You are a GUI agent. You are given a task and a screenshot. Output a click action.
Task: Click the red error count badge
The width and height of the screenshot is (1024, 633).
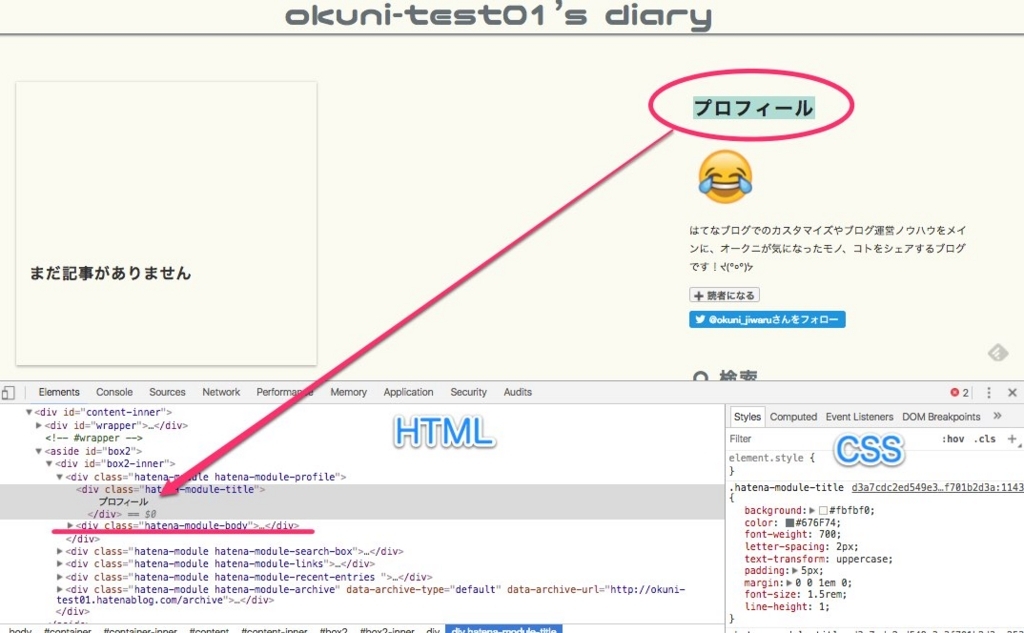tap(959, 393)
